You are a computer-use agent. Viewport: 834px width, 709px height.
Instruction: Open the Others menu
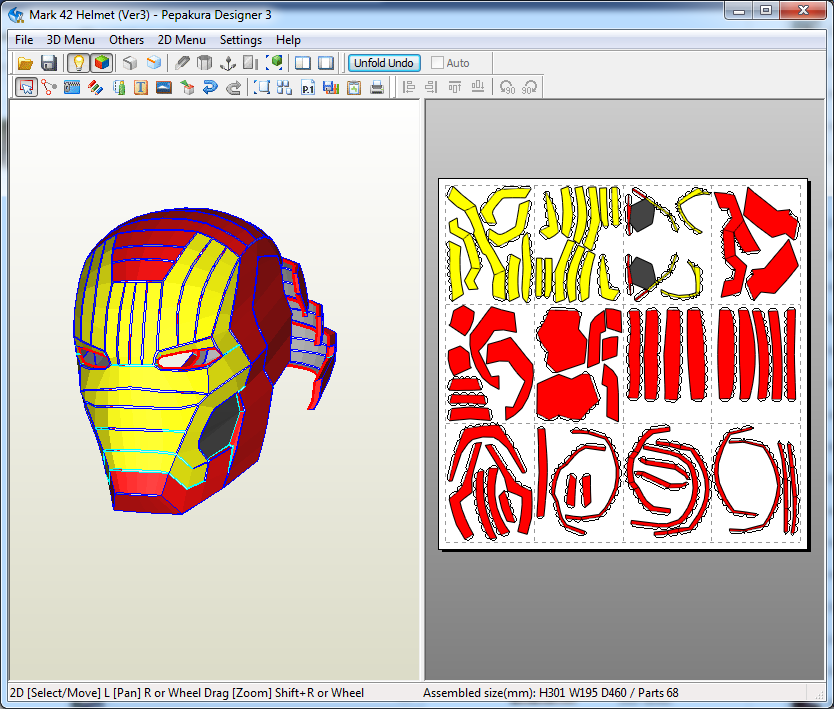point(127,40)
